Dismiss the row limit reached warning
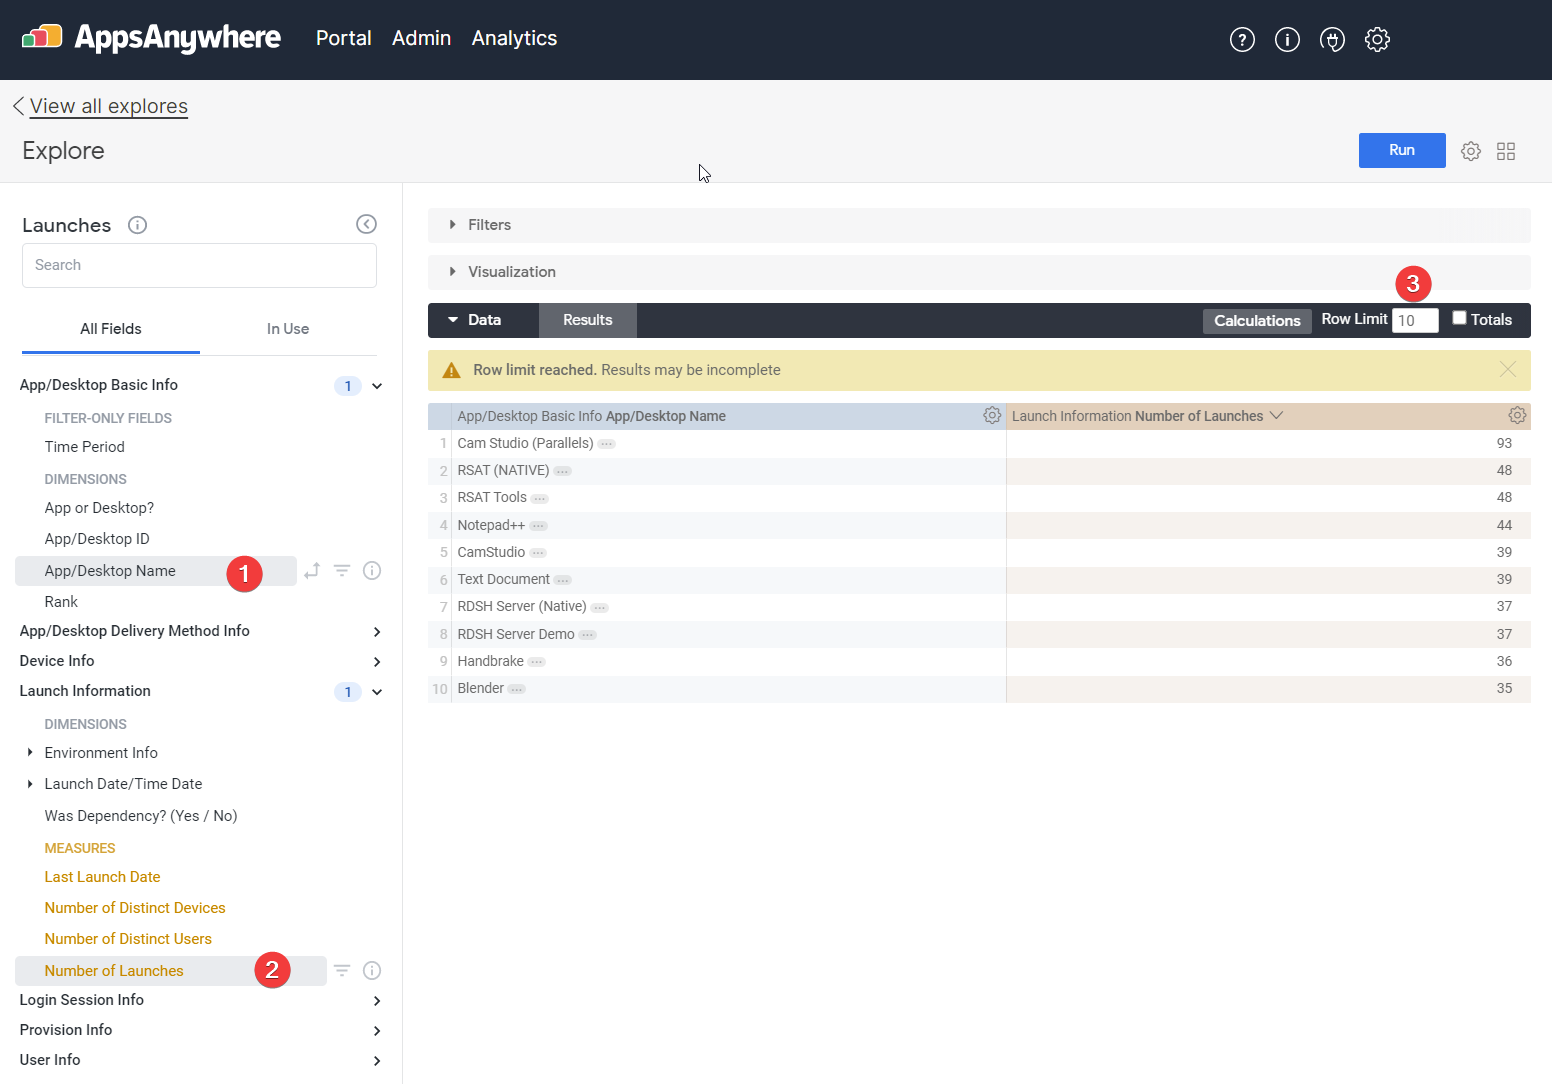The height and width of the screenshot is (1084, 1552). (x=1507, y=370)
